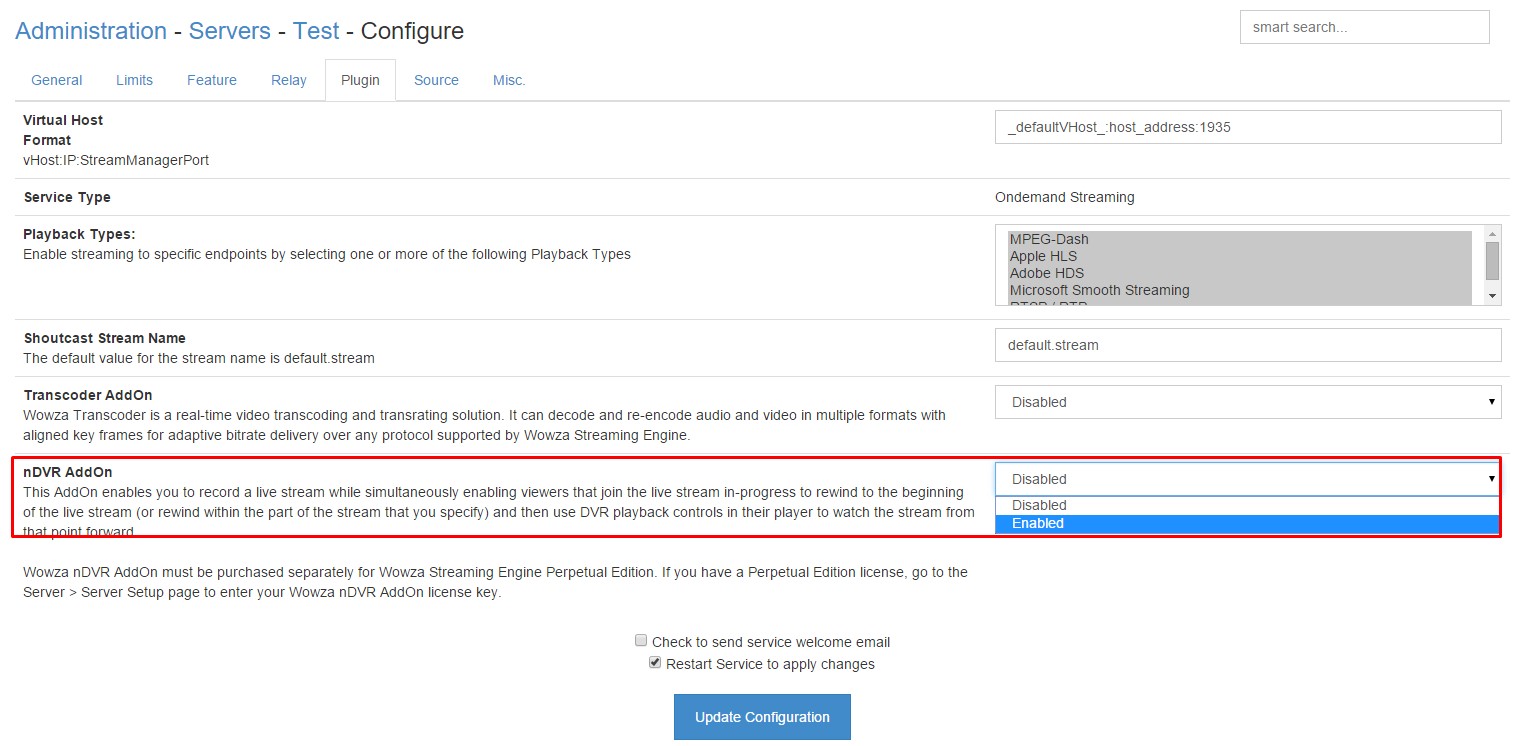
Task: Click the nDVR AddOn dropdown box
Action: click(x=1248, y=479)
